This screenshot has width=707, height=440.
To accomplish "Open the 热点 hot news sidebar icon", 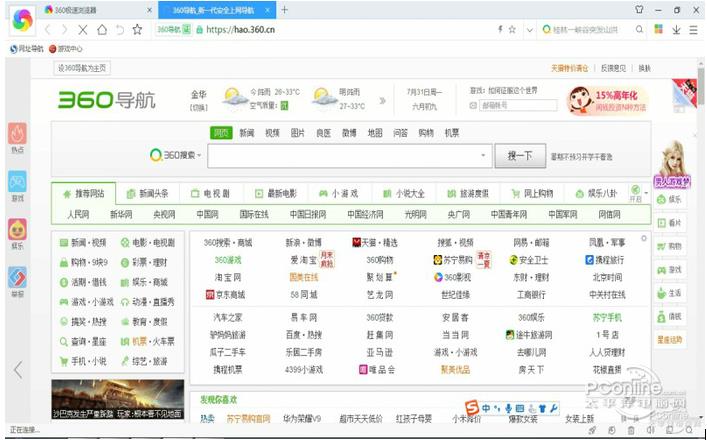I will 17,137.
